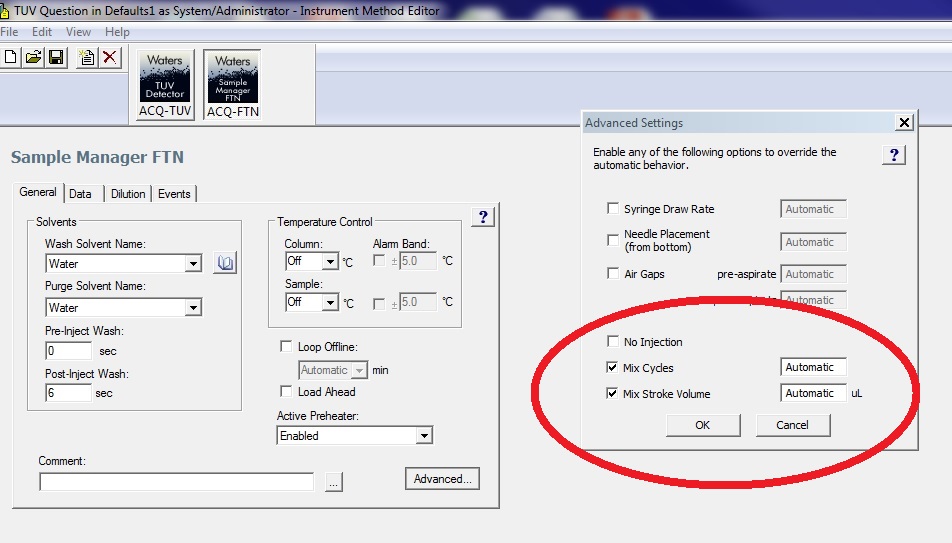Expand the Active Preheater dropdown
The image size is (952, 543).
424,435
